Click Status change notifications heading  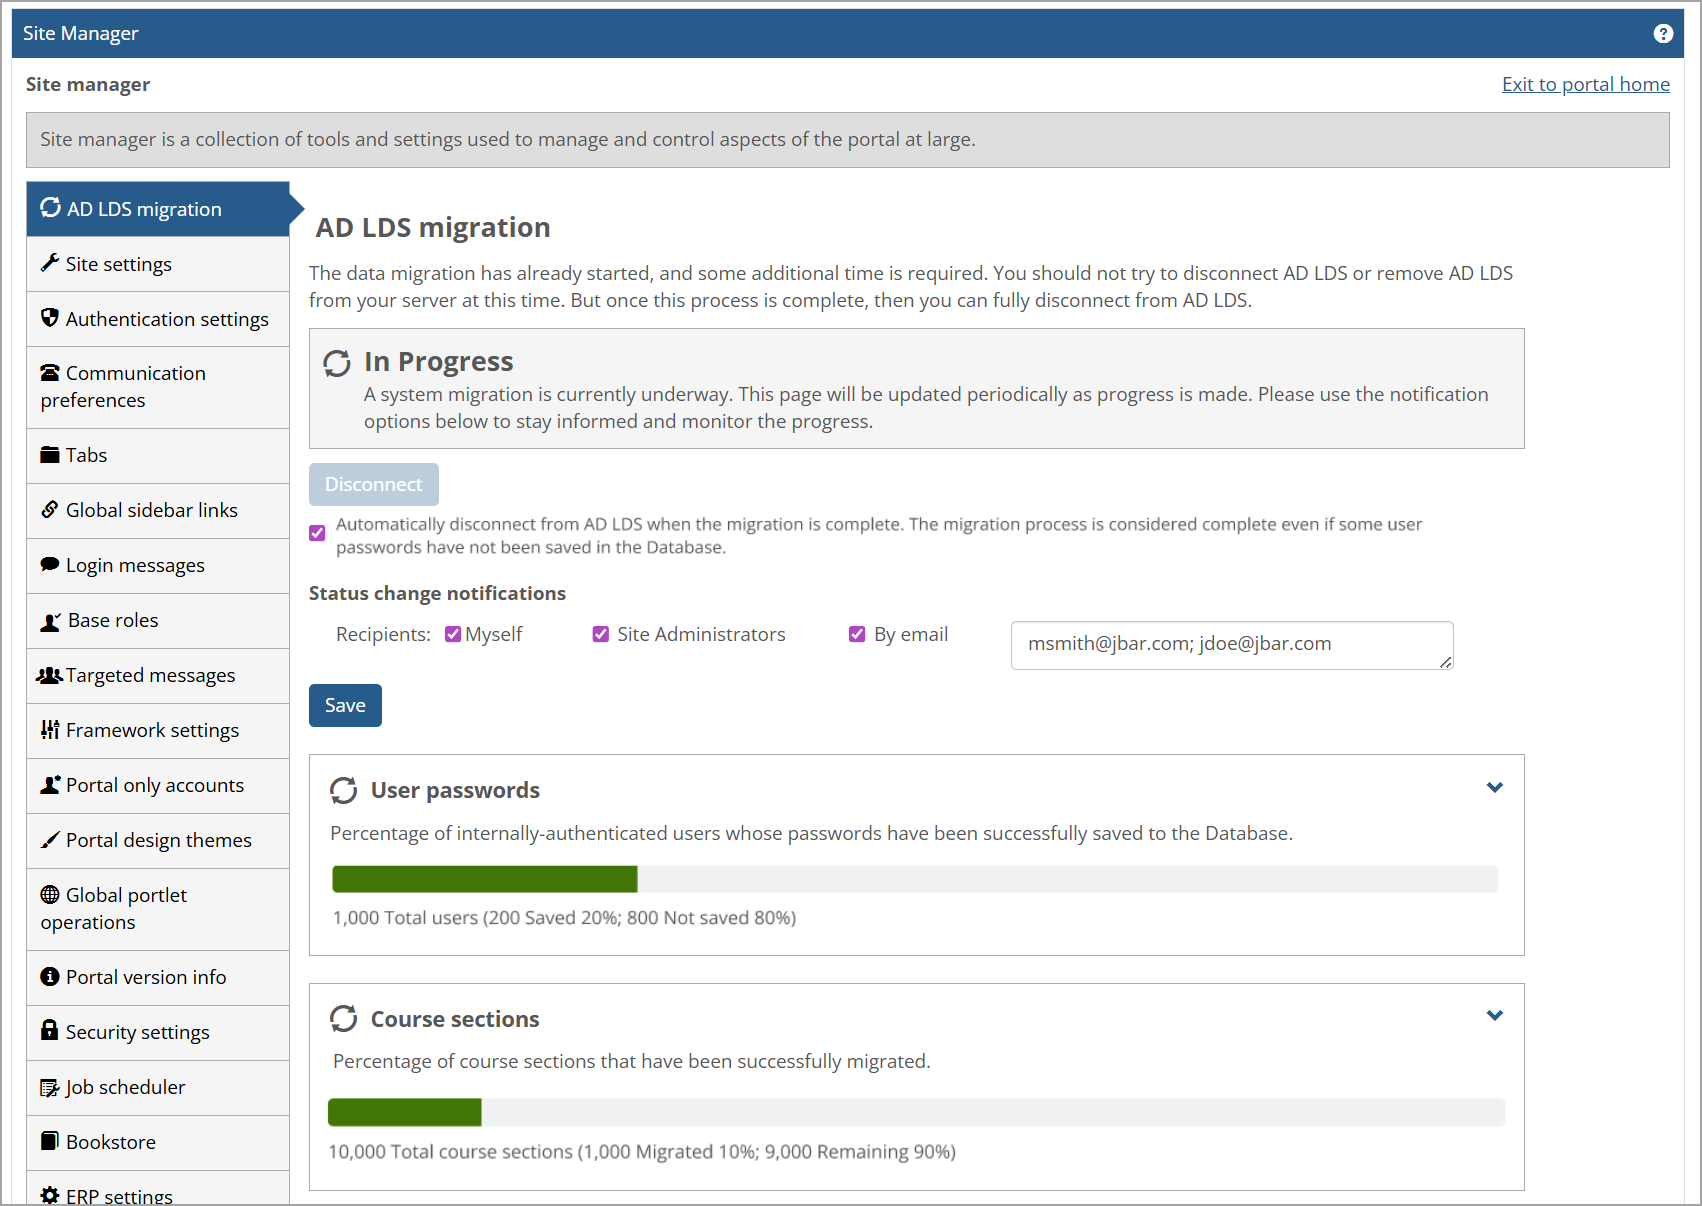pos(437,593)
